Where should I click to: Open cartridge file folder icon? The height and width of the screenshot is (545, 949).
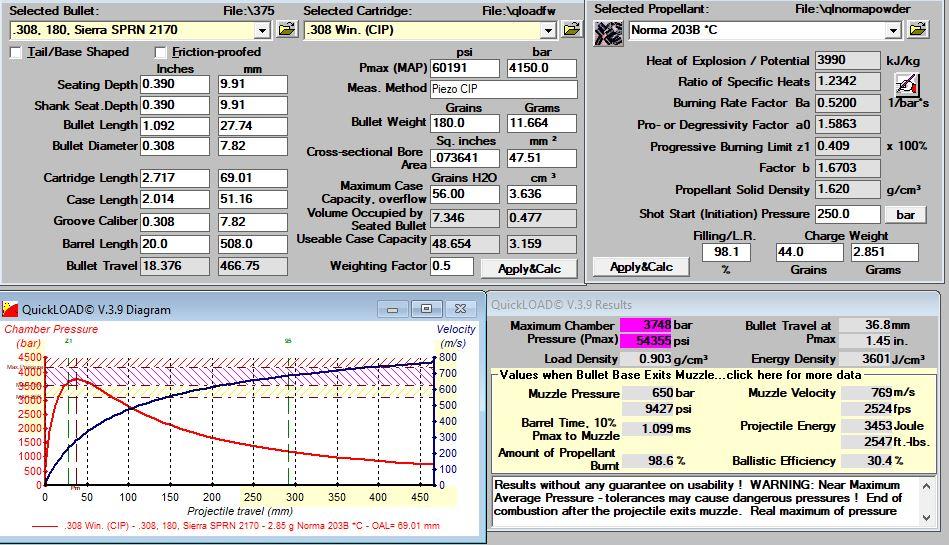[x=571, y=29]
